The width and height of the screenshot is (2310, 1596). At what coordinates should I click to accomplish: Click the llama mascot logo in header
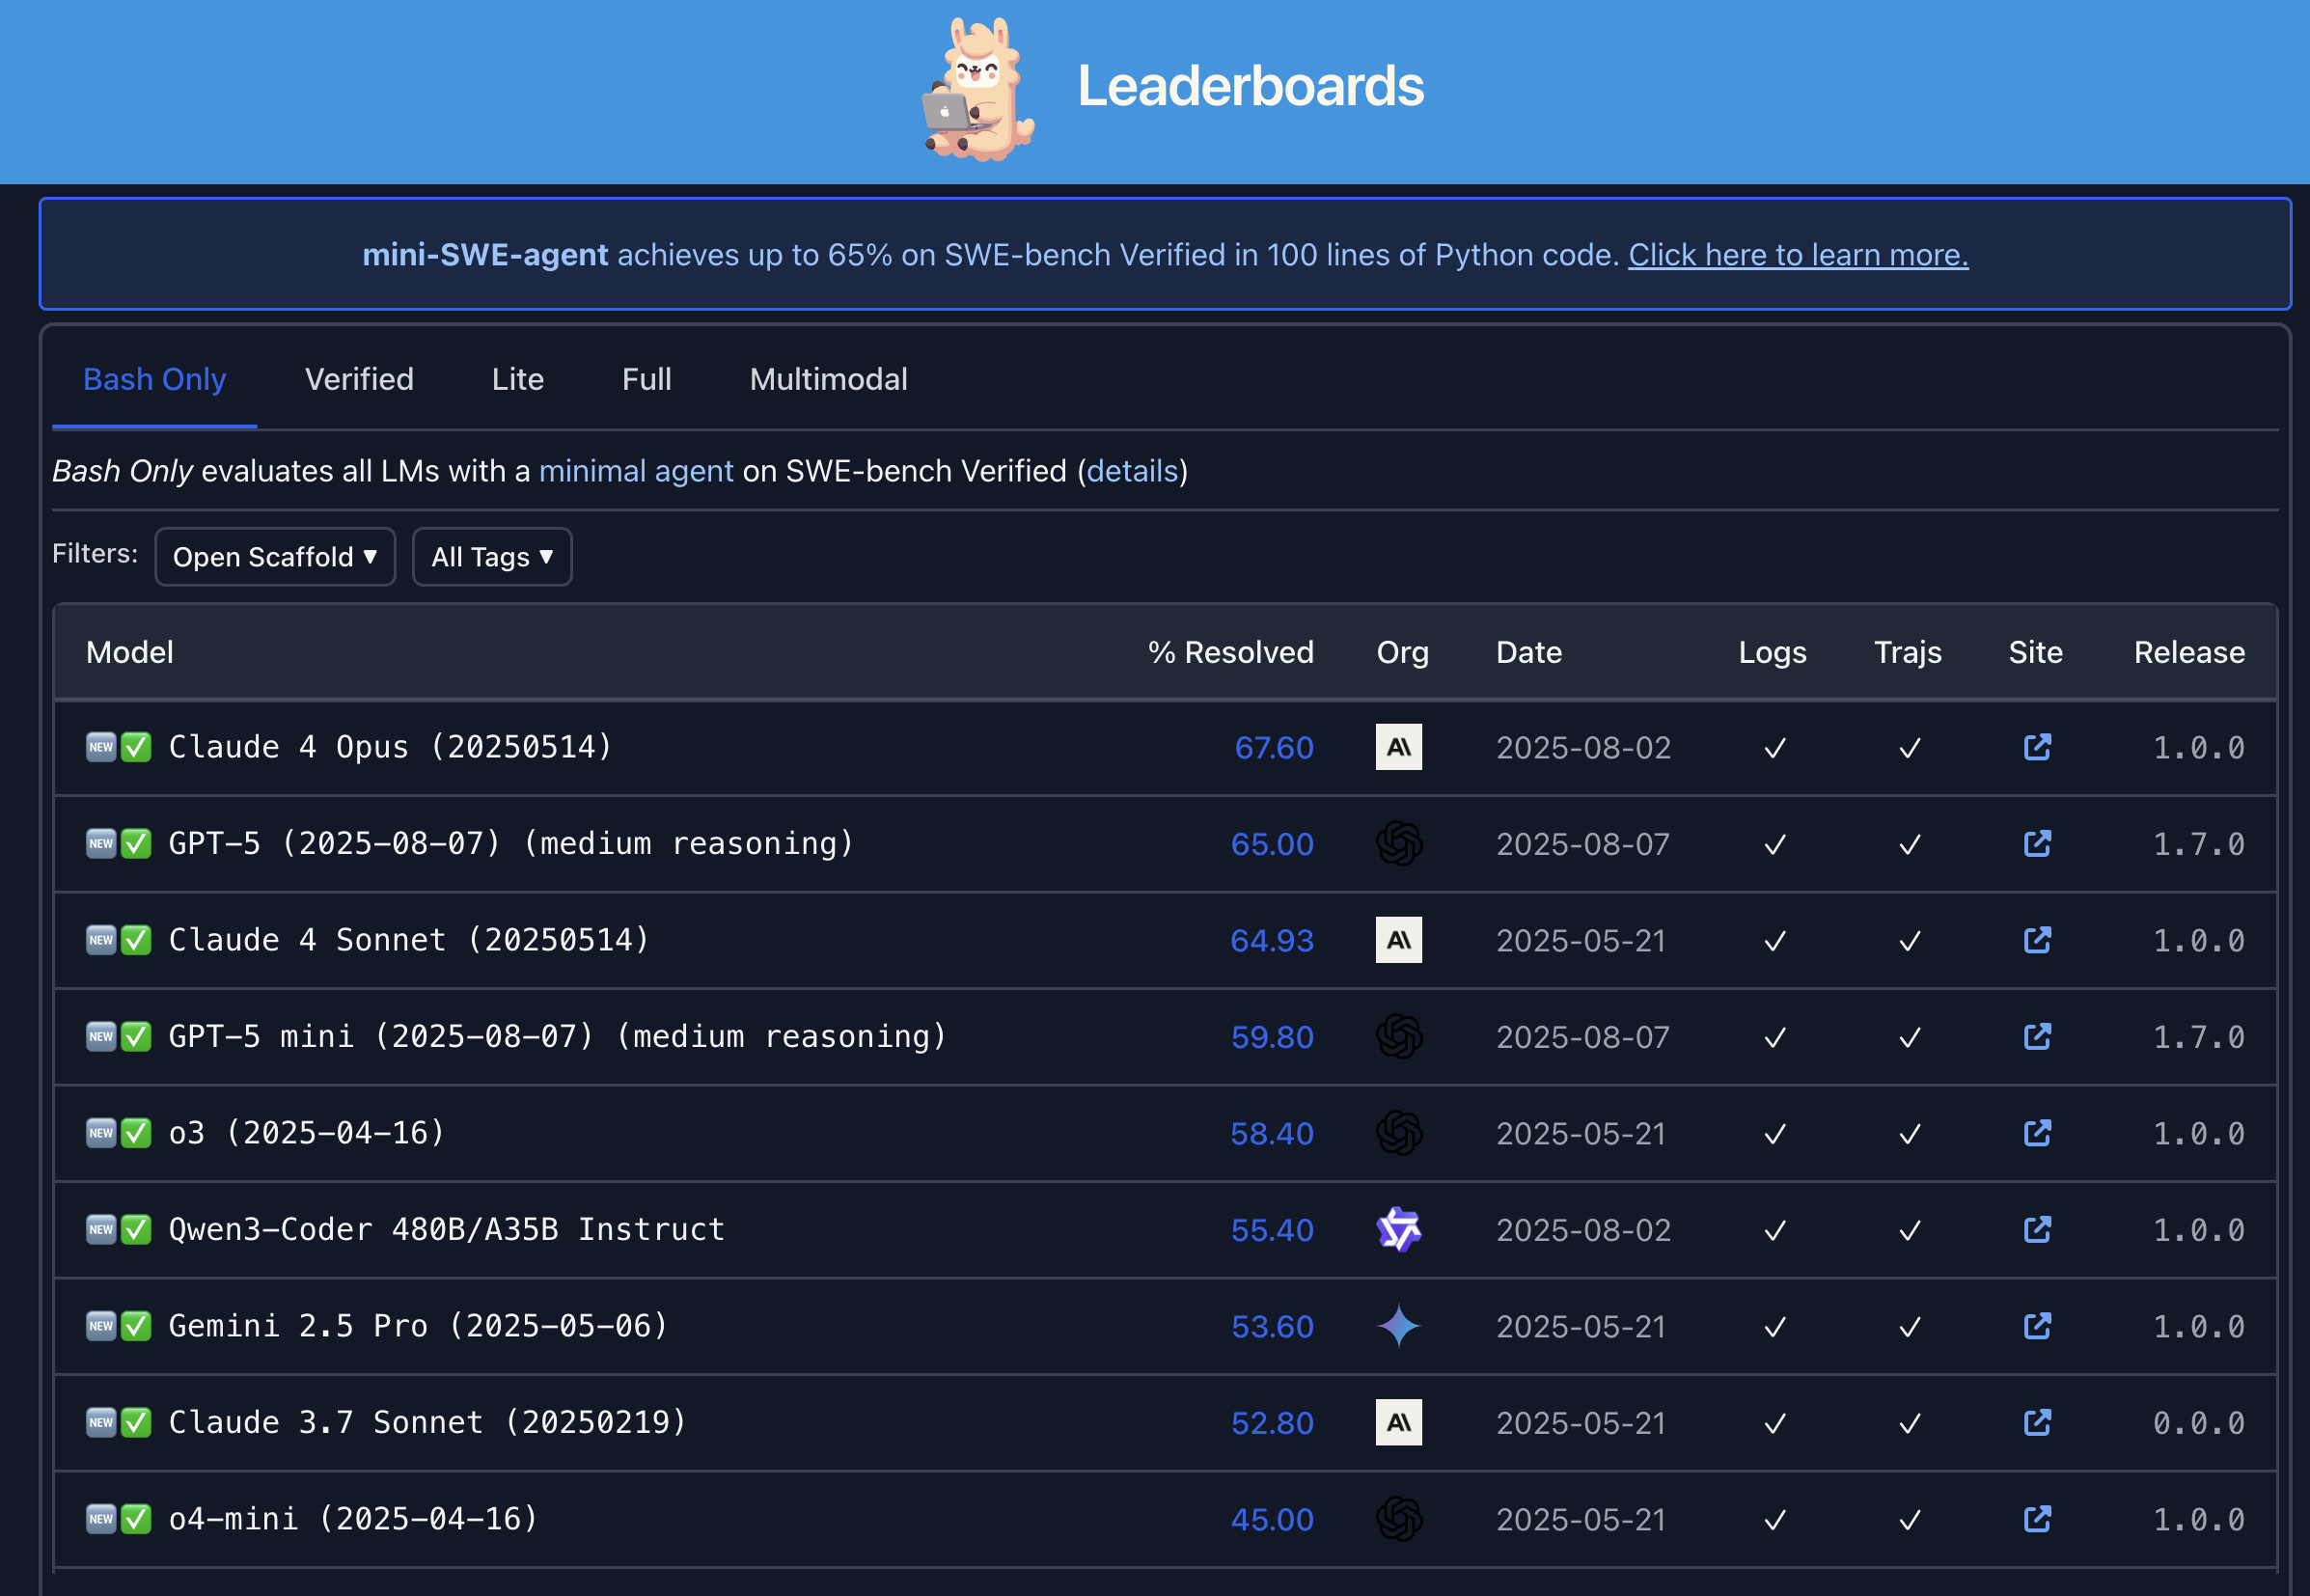point(978,90)
